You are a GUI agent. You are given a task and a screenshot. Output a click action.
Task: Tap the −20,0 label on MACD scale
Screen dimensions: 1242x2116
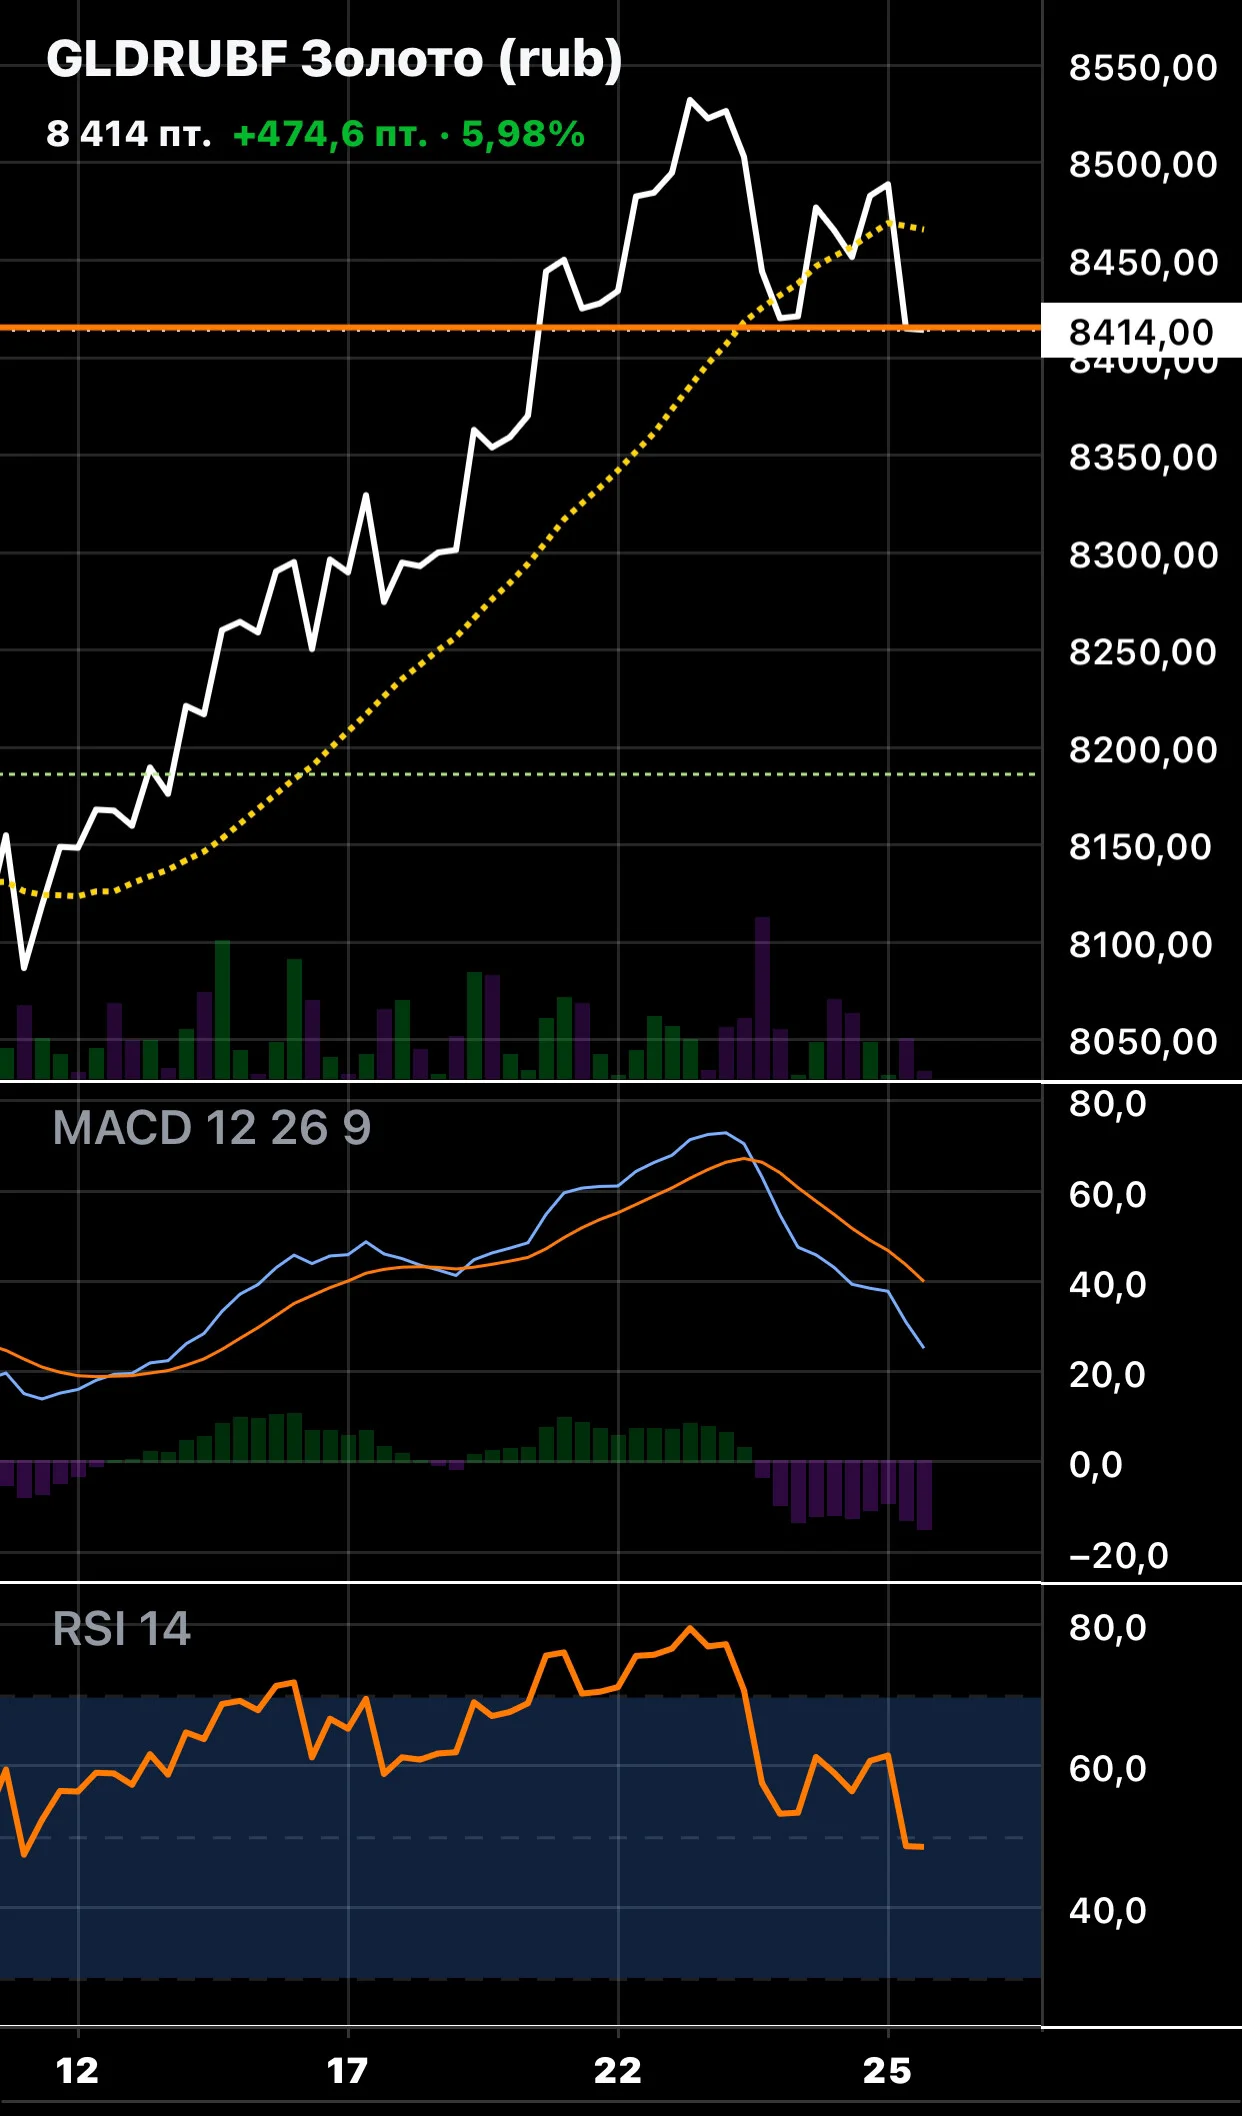click(x=1118, y=1556)
